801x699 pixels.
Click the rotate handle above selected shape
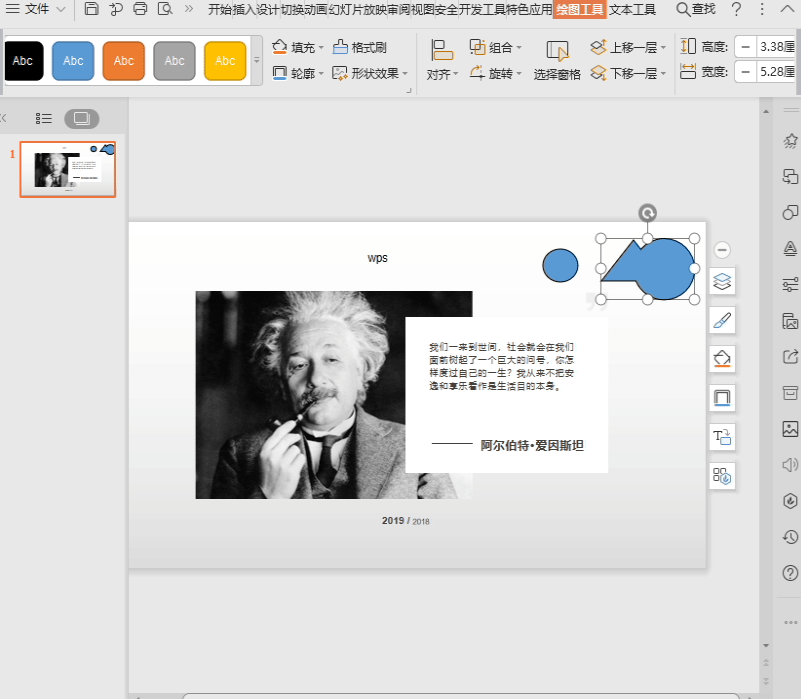[647, 213]
